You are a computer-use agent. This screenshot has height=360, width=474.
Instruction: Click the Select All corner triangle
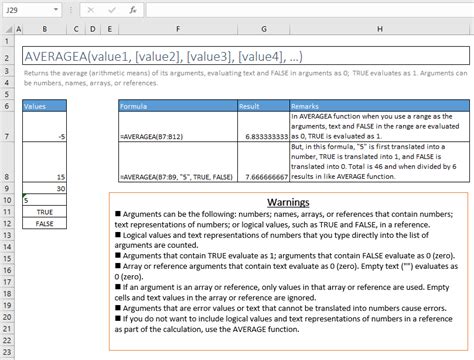(x=9, y=29)
